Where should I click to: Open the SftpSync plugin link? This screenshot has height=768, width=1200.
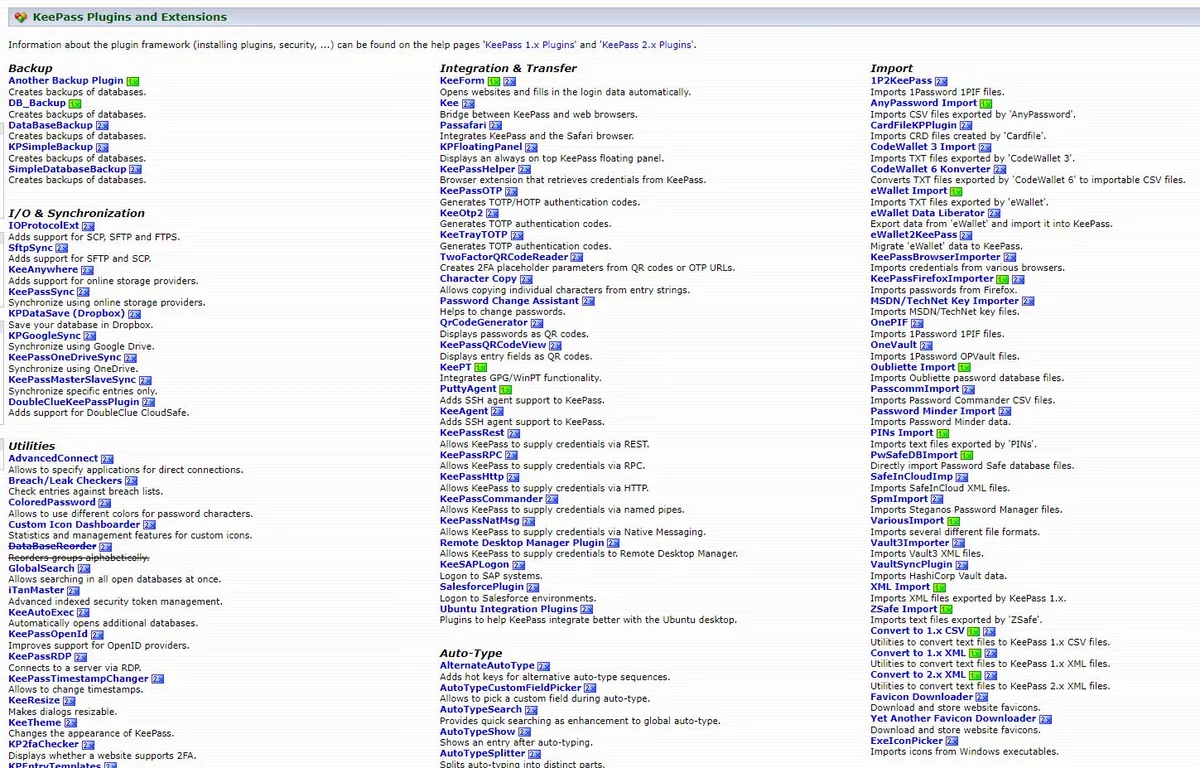tap(30, 247)
